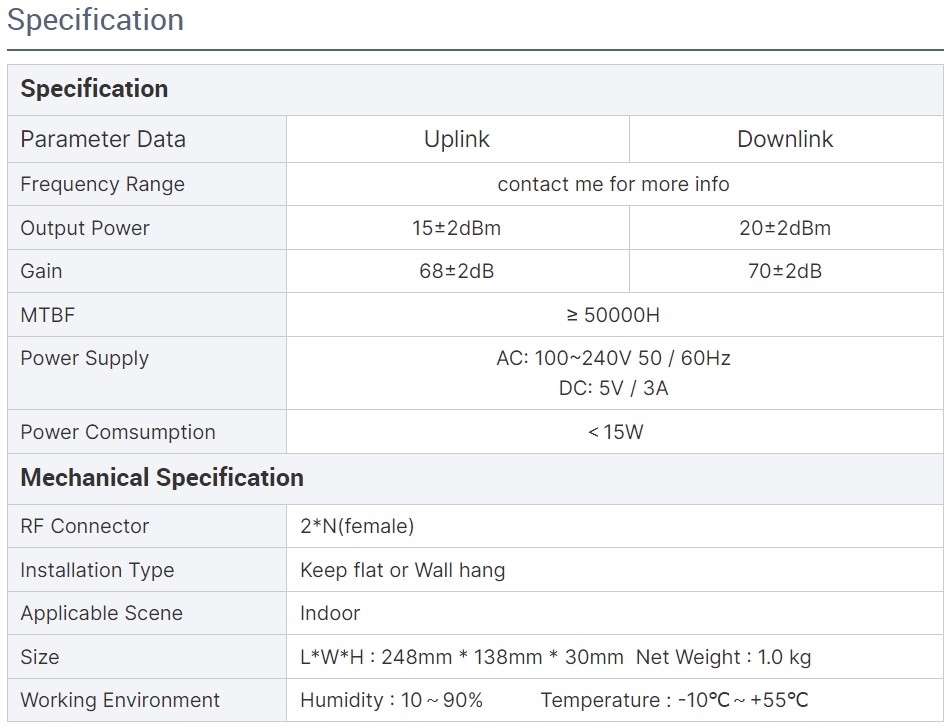Select the "< 15W" power consumption value
947x726 pixels.
(x=615, y=432)
